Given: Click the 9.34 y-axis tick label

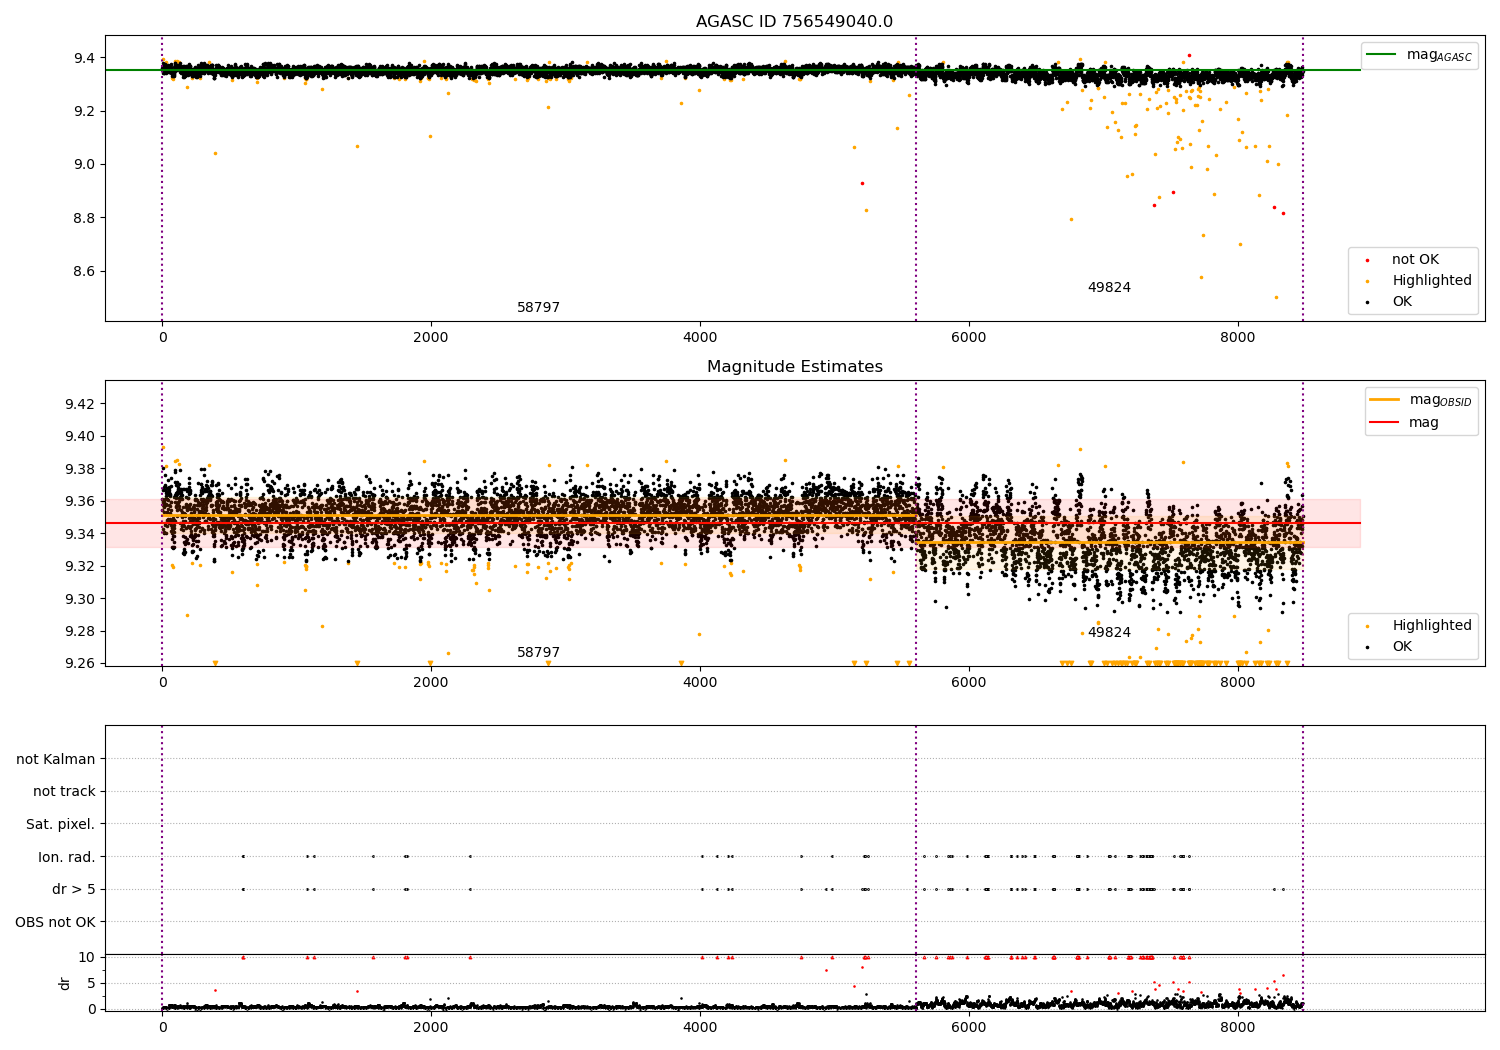Looking at the screenshot, I should coord(80,534).
